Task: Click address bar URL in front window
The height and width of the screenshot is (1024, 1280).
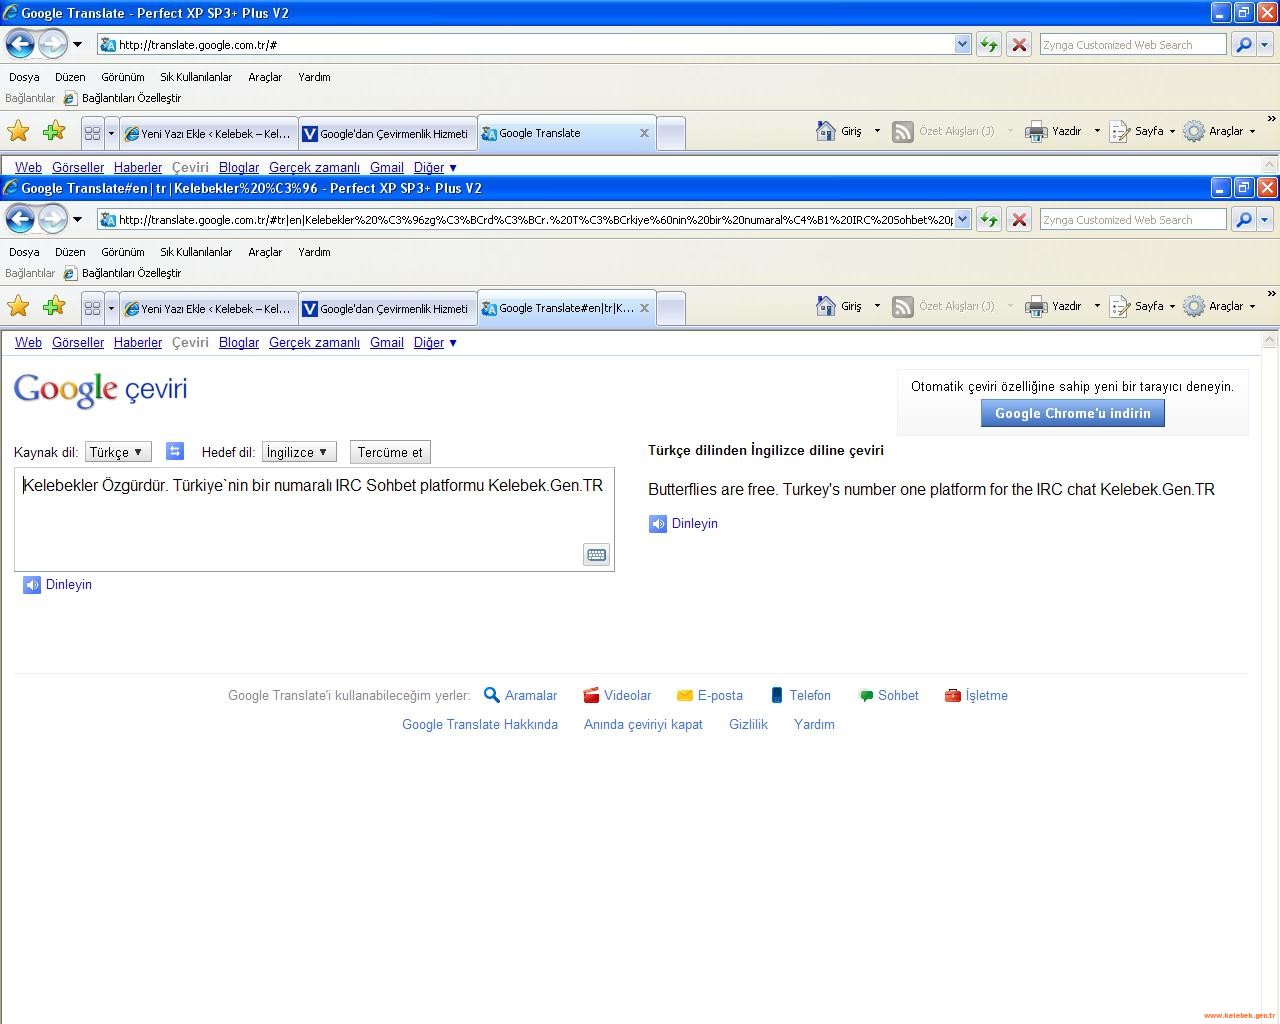Action: 535,220
